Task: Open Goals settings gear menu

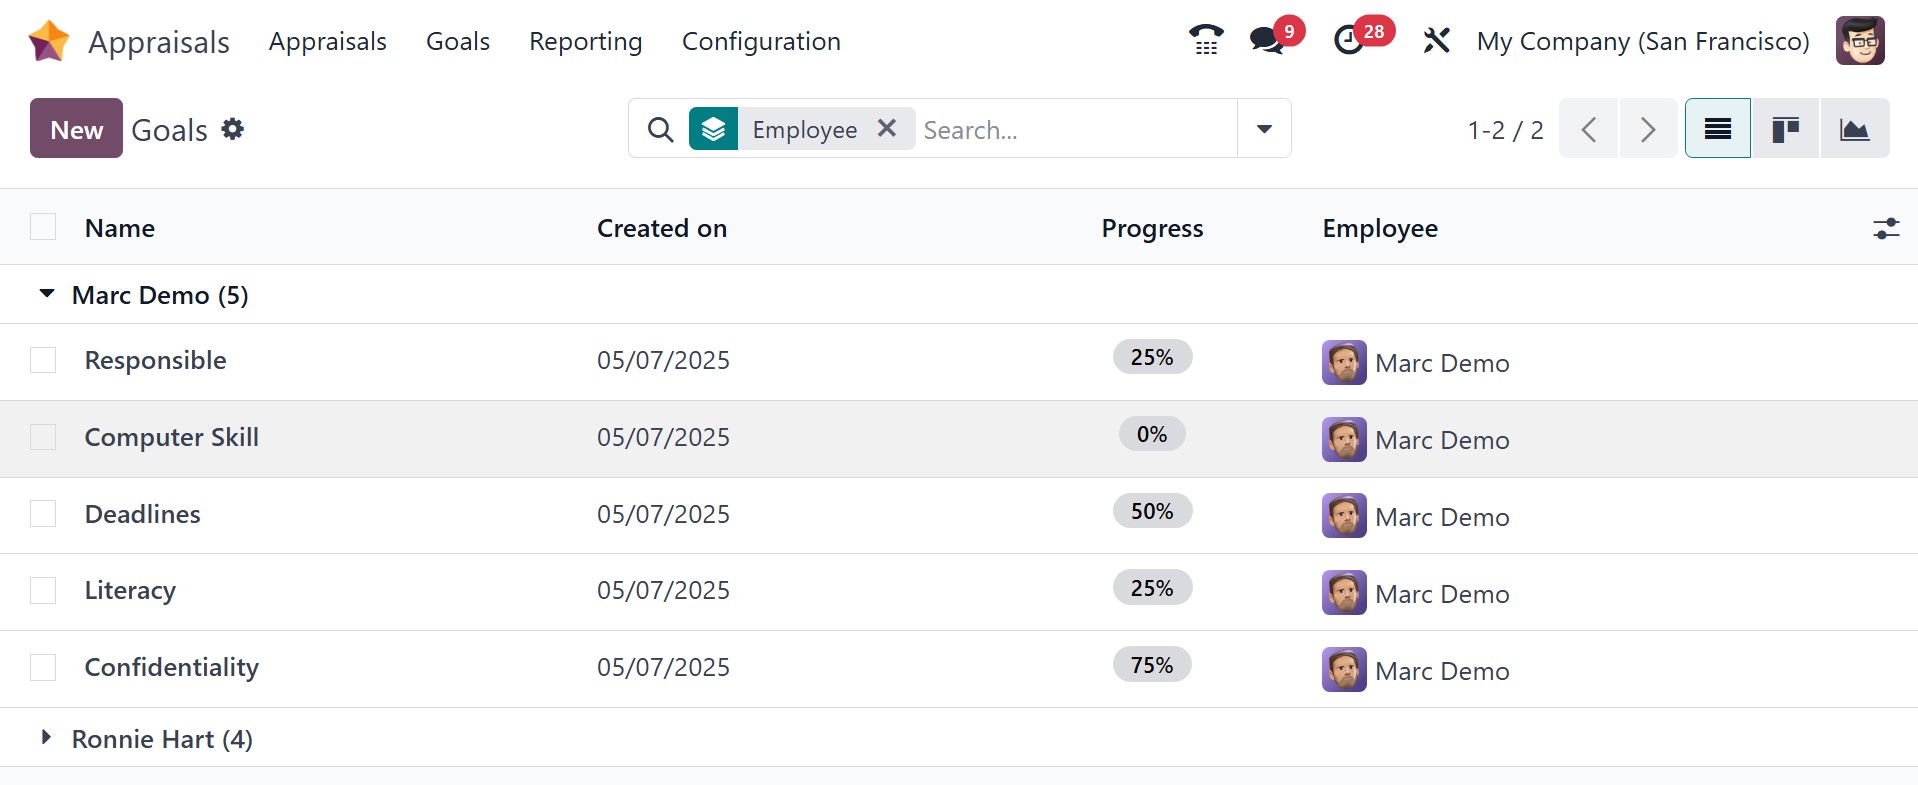Action: [x=233, y=129]
